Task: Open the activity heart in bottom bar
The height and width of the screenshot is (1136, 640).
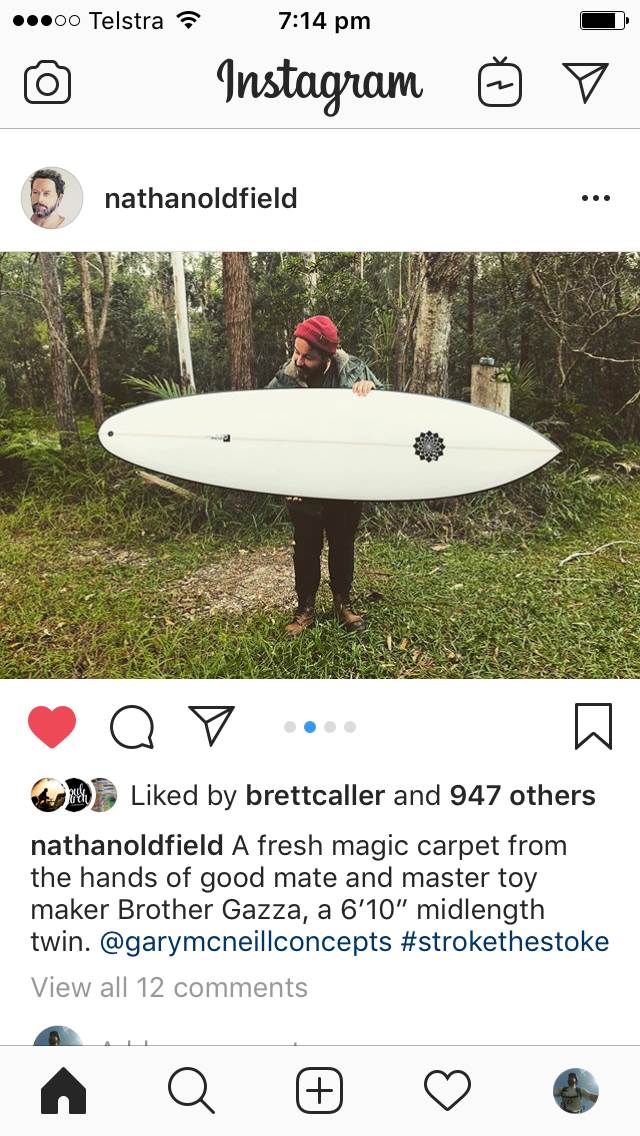Action: 447,1091
